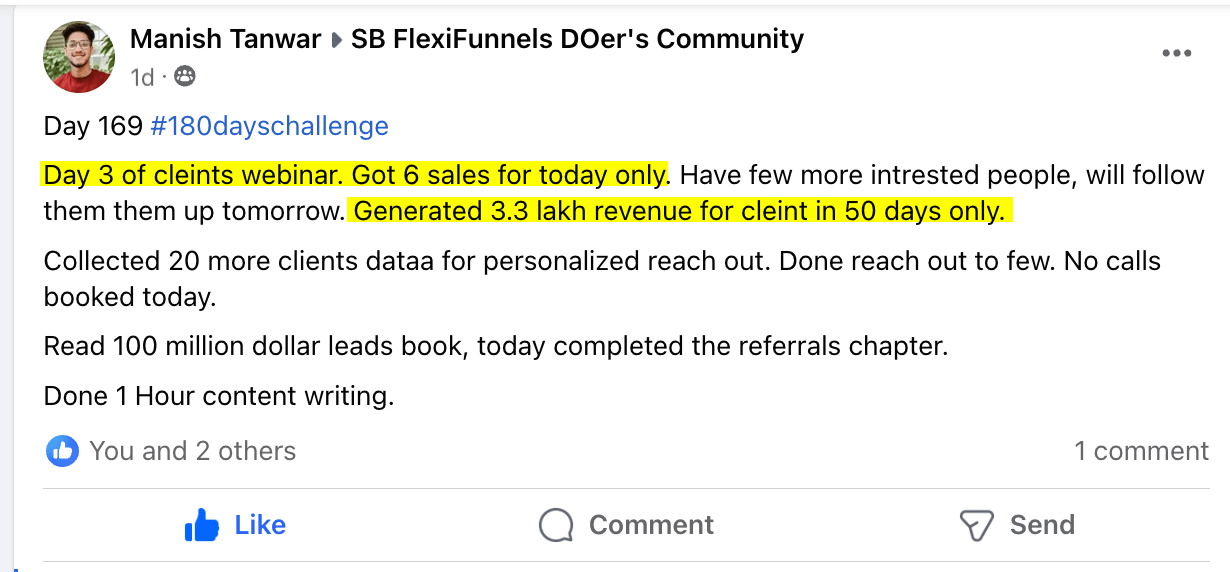
Task: Visit SB FlexiFunnels DOer's Community group
Action: 577,39
